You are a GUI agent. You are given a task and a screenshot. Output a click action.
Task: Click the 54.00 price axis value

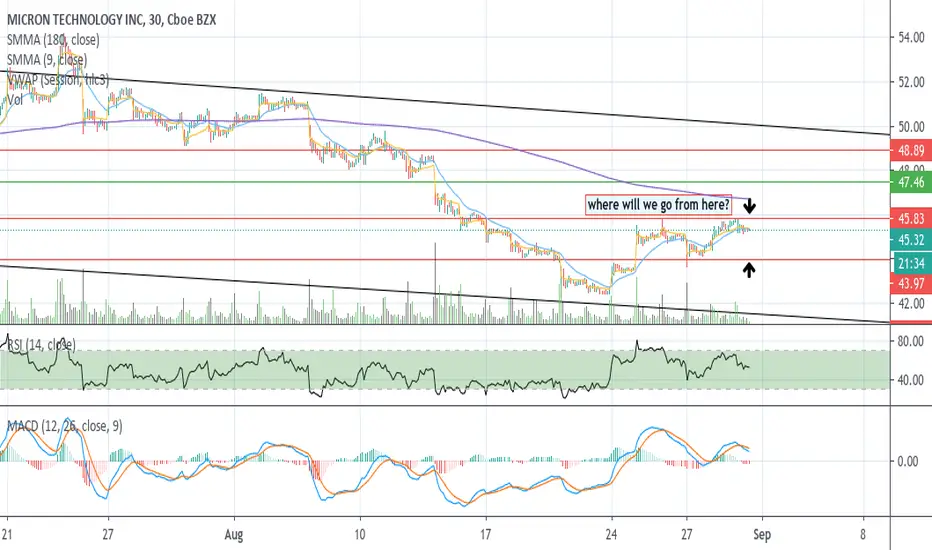pos(911,37)
